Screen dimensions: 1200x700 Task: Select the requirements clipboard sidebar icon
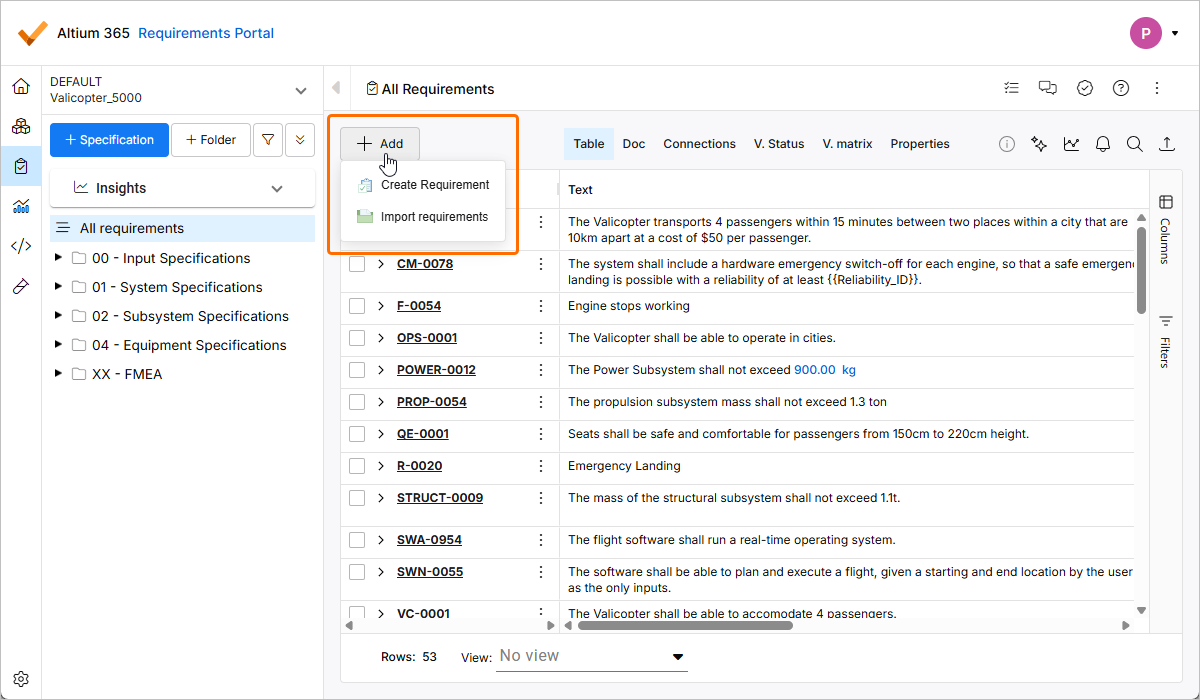point(20,166)
